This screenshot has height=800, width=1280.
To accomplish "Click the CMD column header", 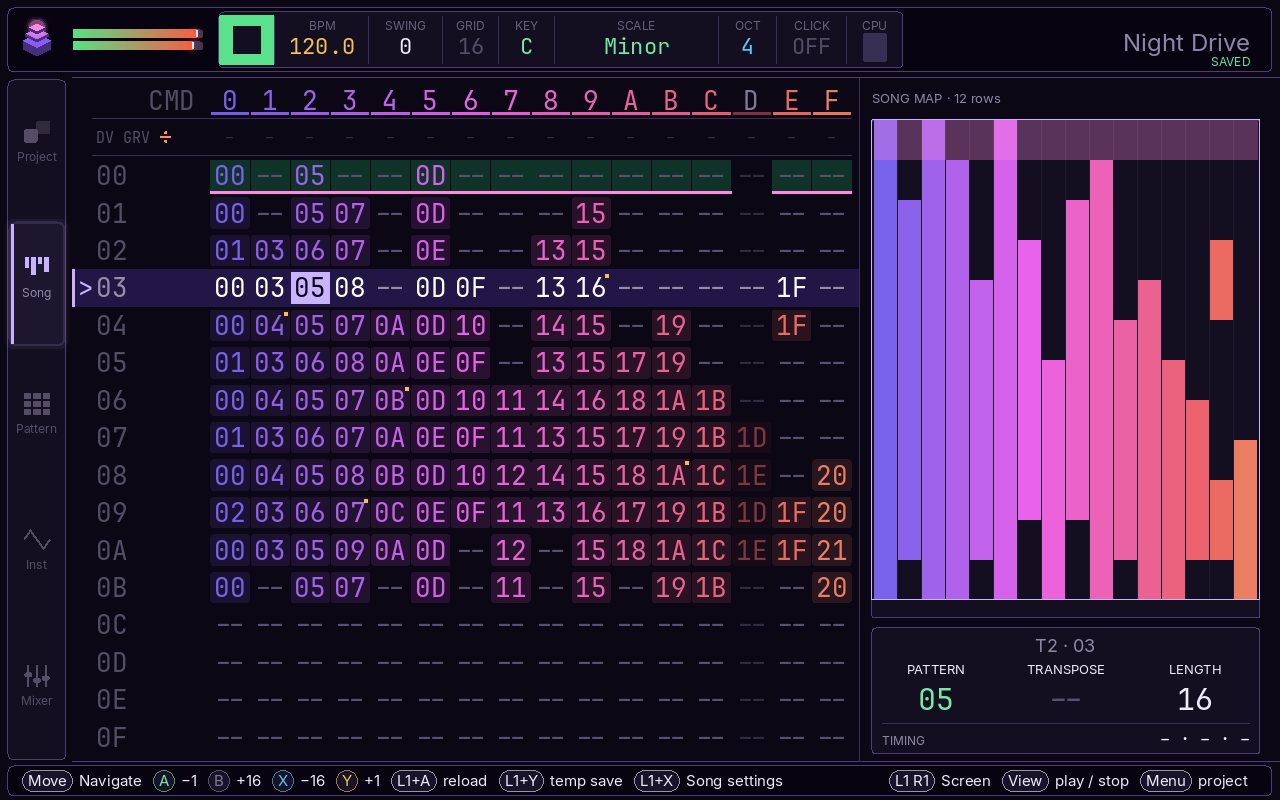I will pos(171,100).
